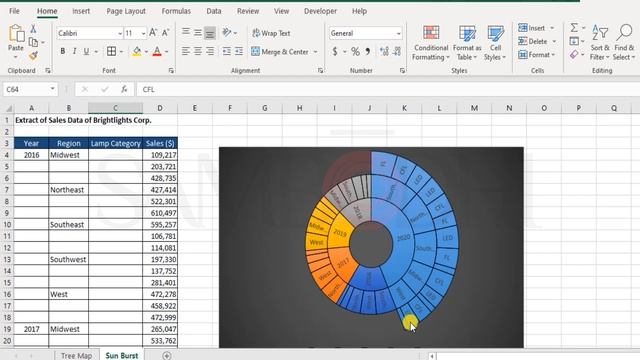Viewport: 640px width, 360px height.
Task: Click Decrease Decimal icon
Action: point(397,51)
